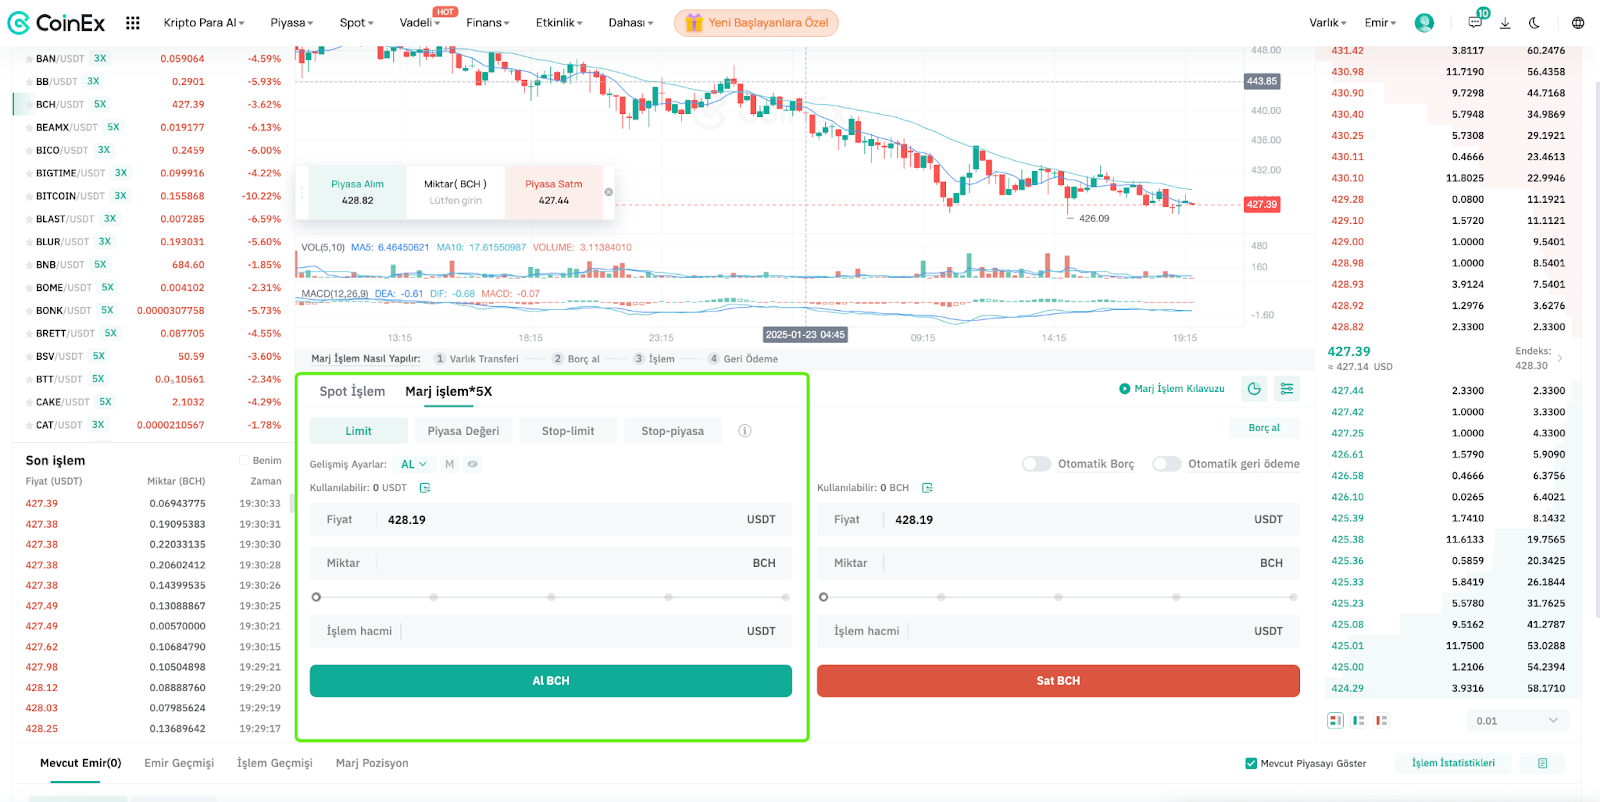
Task: Open the 0.01 depth precision dropdown
Action: click(x=1517, y=720)
